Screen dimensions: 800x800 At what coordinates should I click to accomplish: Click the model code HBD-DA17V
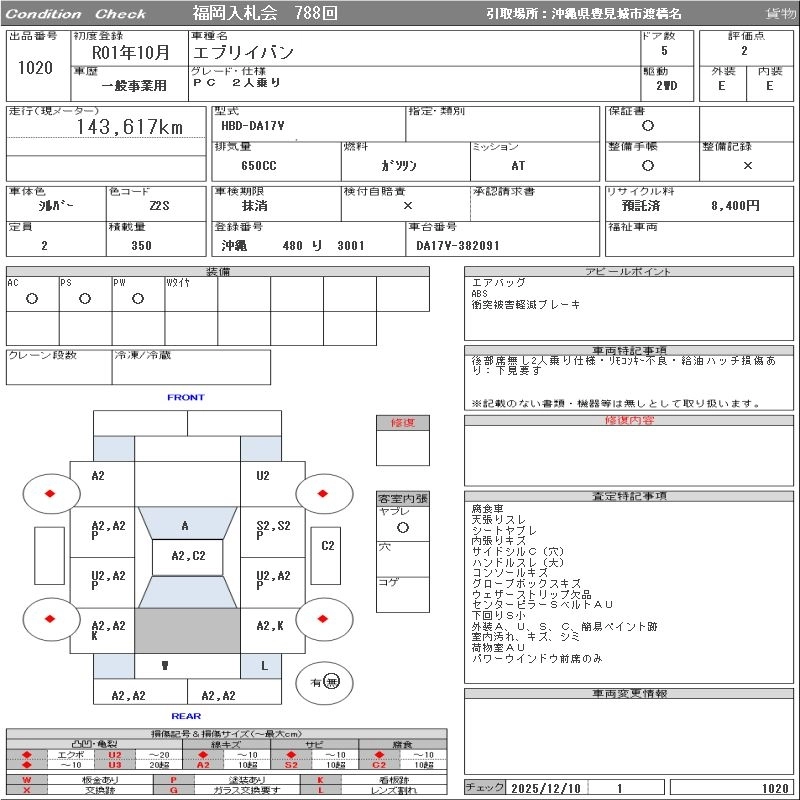tap(253, 126)
